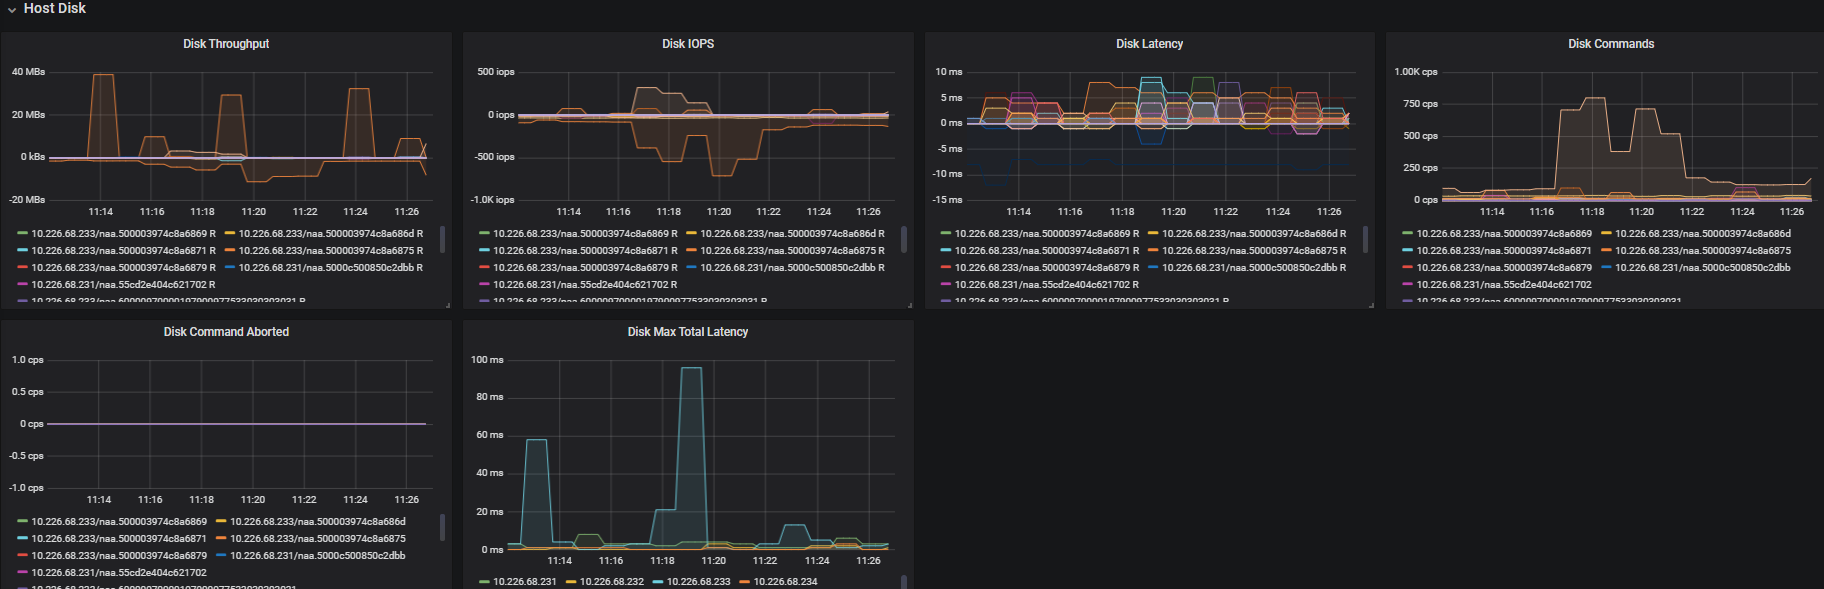
Task: Select series 500003974c8a6871 R in Disk Latency legend
Action: pos(1047,251)
